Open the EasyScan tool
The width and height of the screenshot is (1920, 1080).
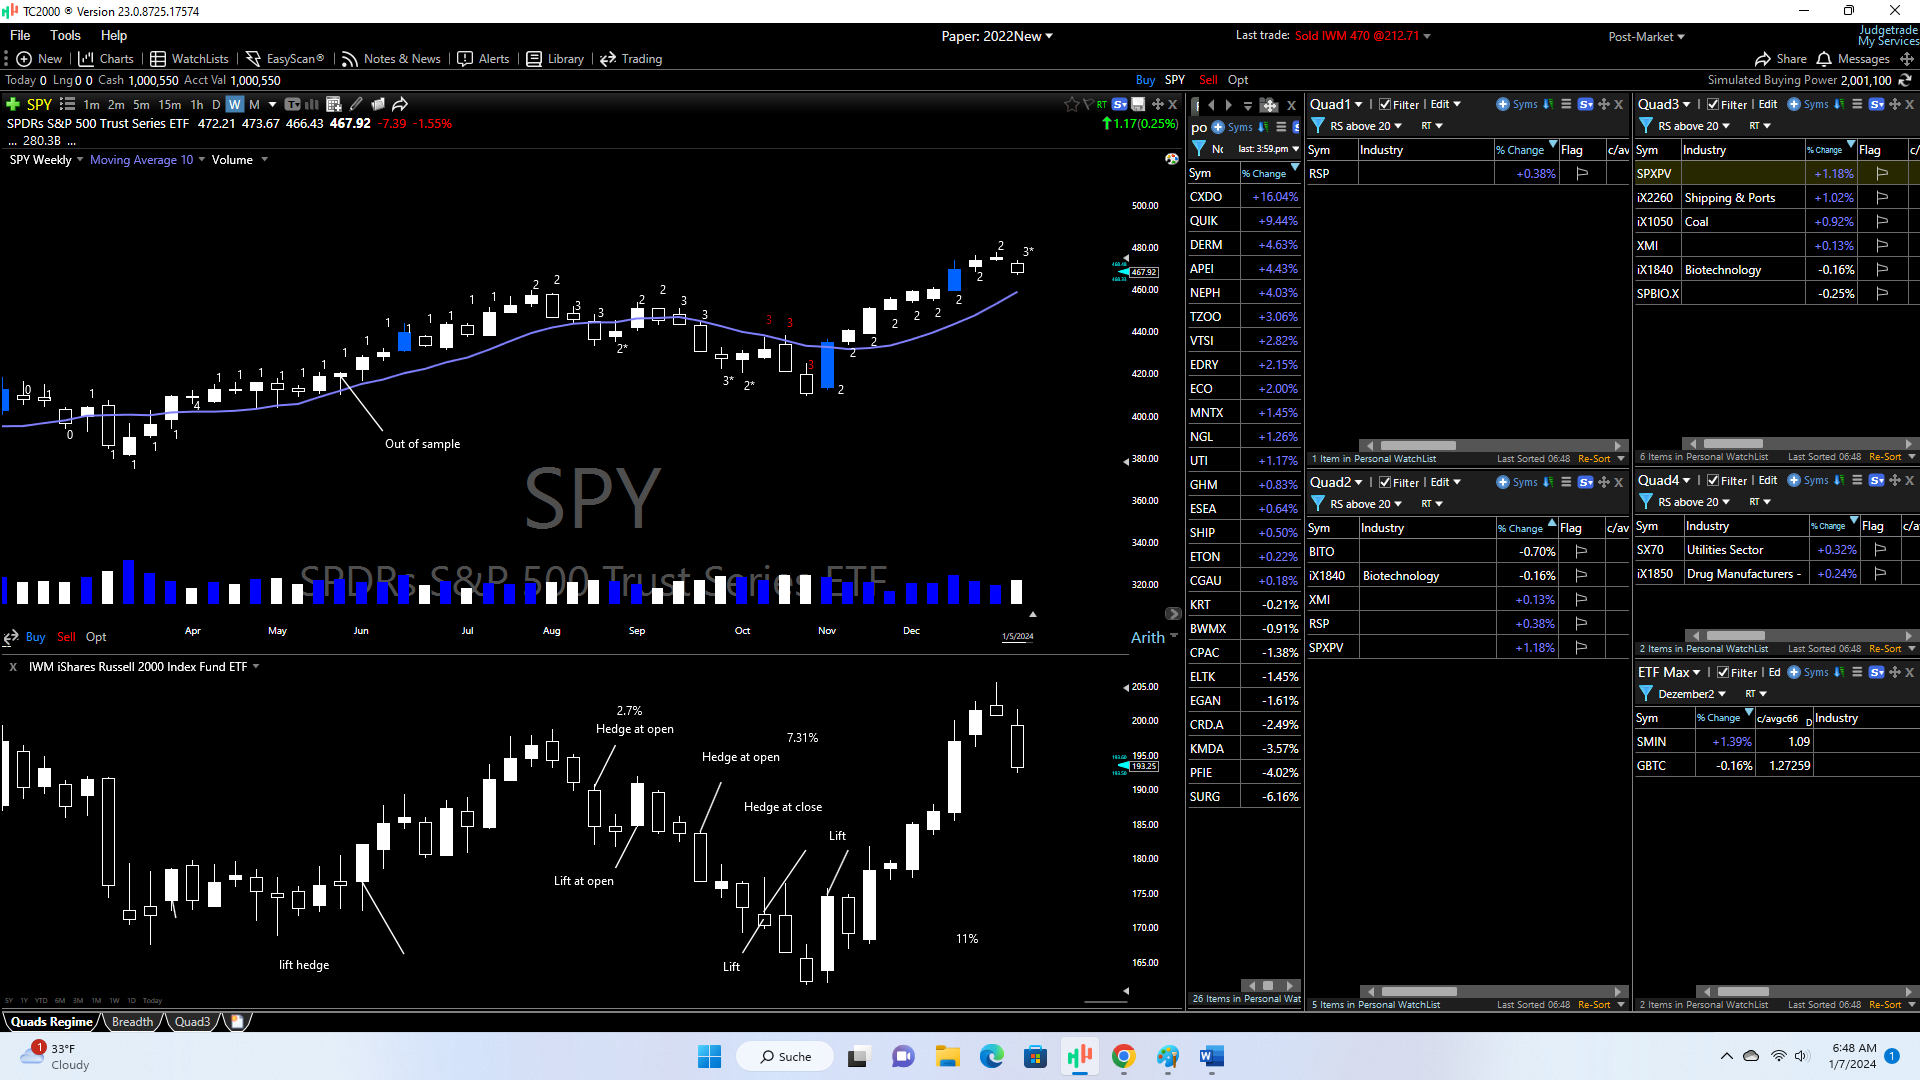[x=285, y=59]
